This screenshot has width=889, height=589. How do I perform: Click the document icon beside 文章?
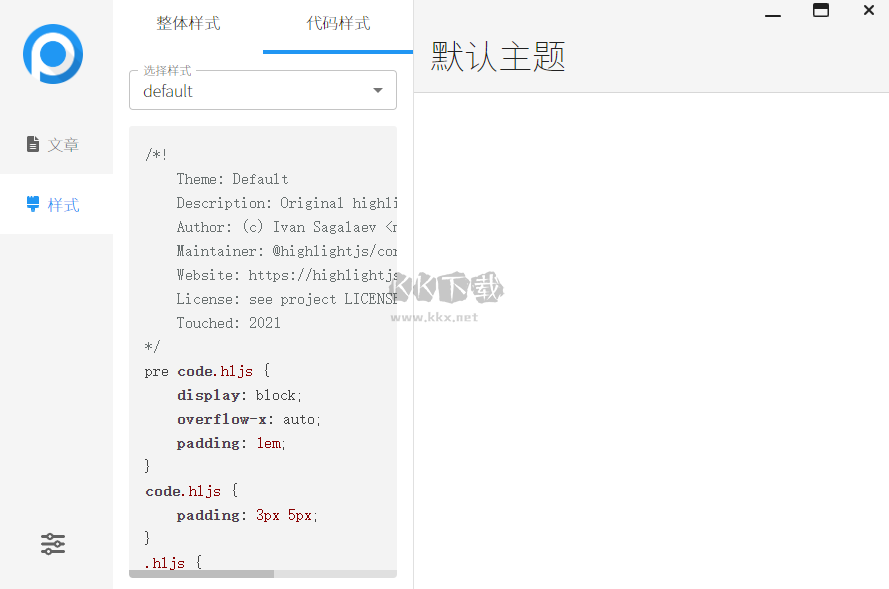click(x=32, y=143)
